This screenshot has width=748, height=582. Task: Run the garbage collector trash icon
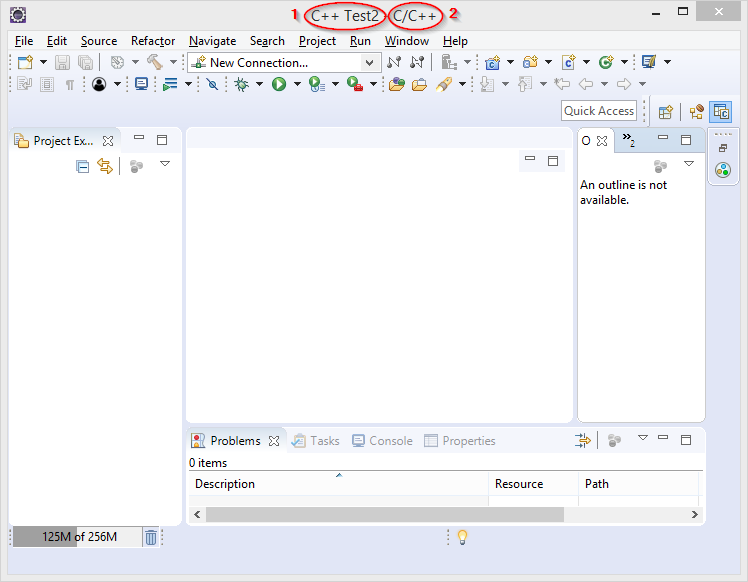tap(150, 537)
